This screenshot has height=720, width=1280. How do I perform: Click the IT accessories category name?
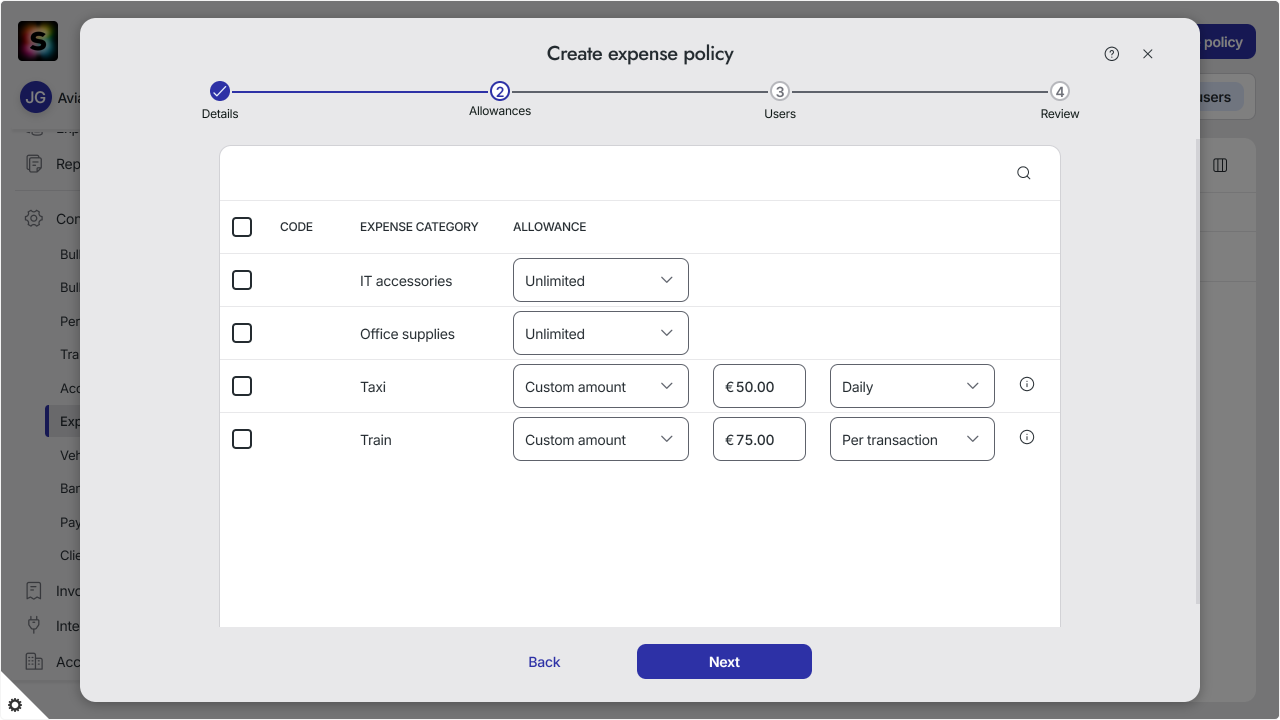(406, 281)
